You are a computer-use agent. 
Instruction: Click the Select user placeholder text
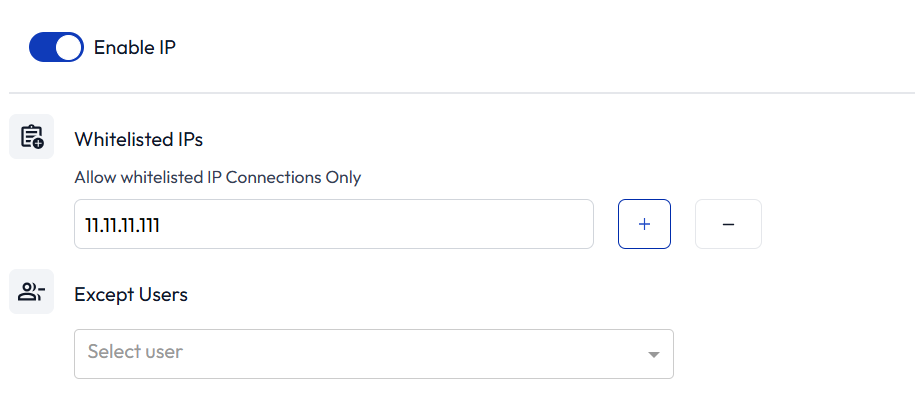click(x=135, y=351)
